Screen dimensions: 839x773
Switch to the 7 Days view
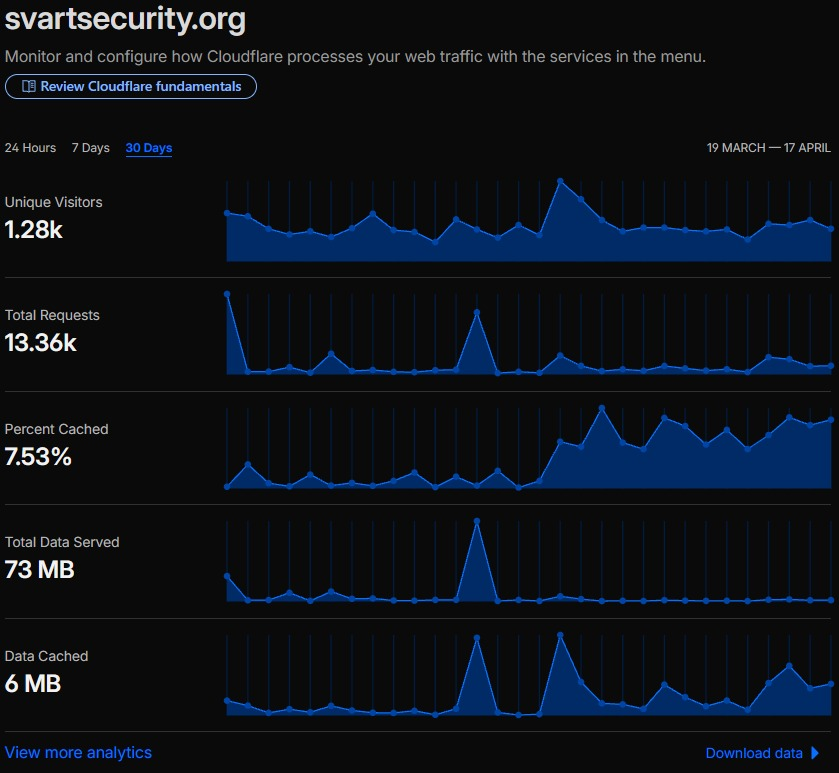pos(90,147)
